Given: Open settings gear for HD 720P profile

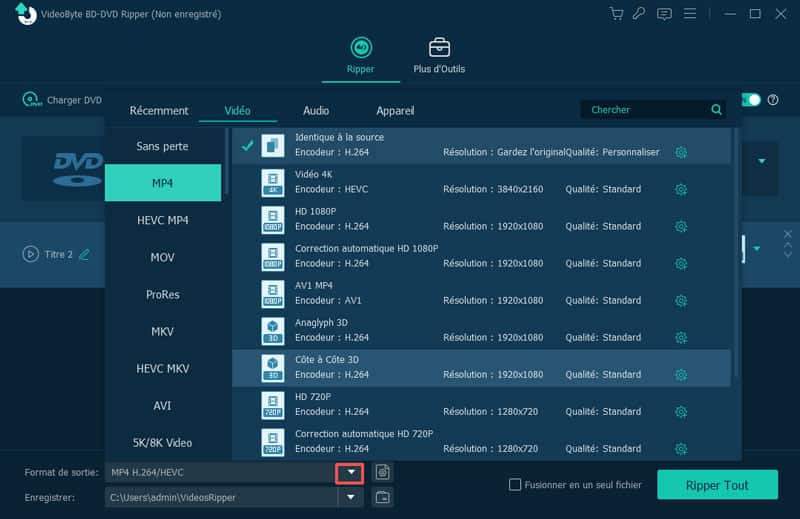Looking at the screenshot, I should coord(681,412).
